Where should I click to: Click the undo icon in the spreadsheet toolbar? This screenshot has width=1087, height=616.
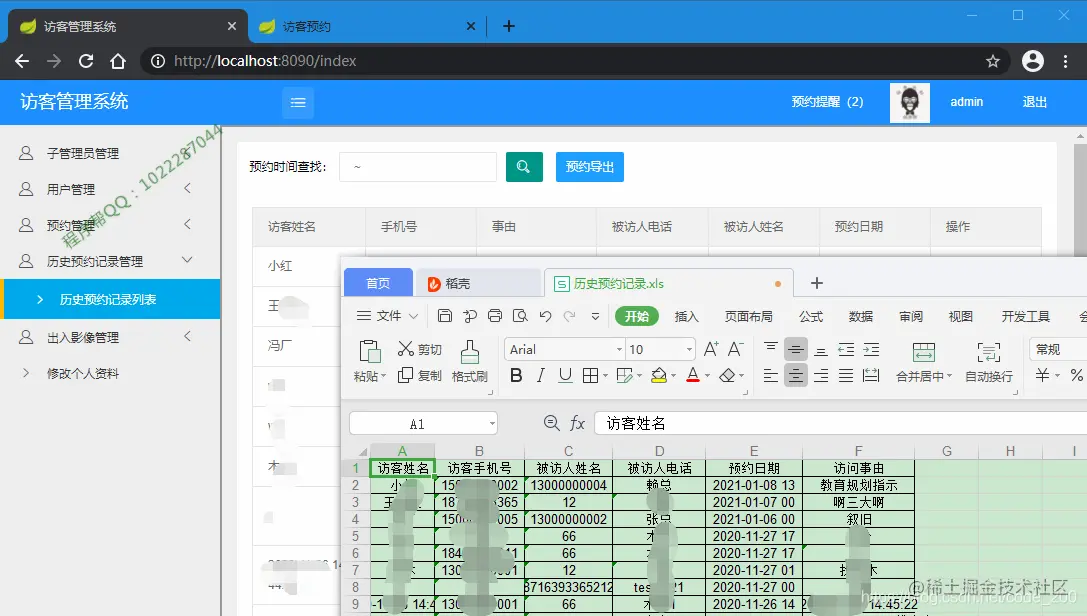click(x=546, y=317)
